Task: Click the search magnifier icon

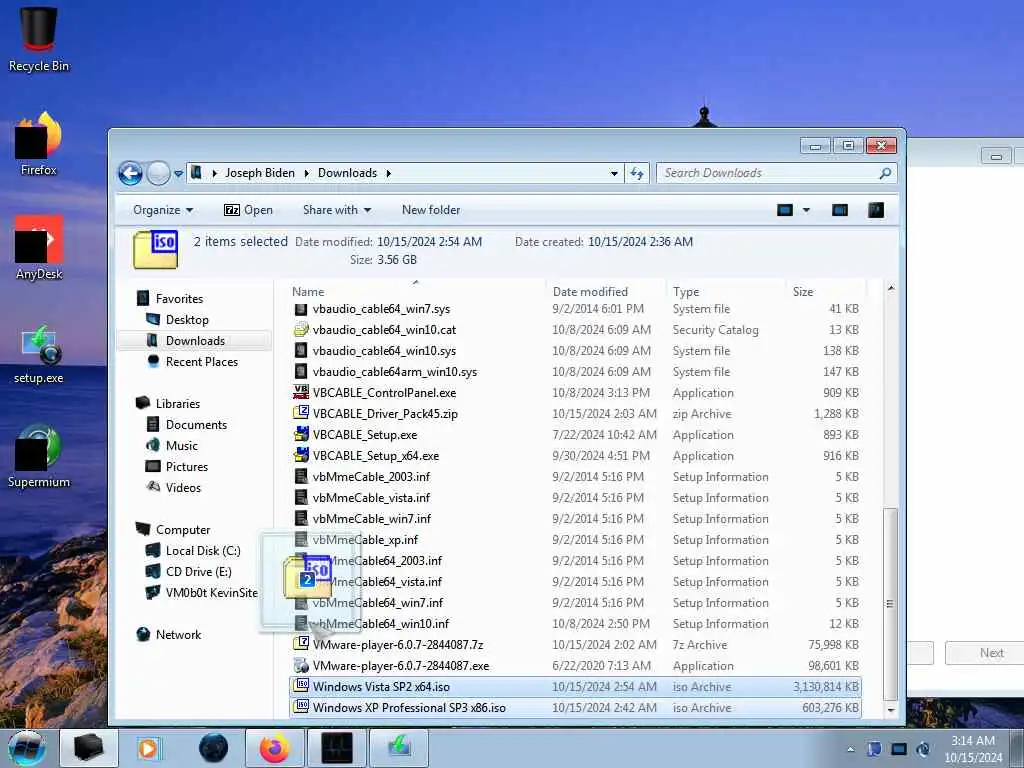Action: [885, 173]
